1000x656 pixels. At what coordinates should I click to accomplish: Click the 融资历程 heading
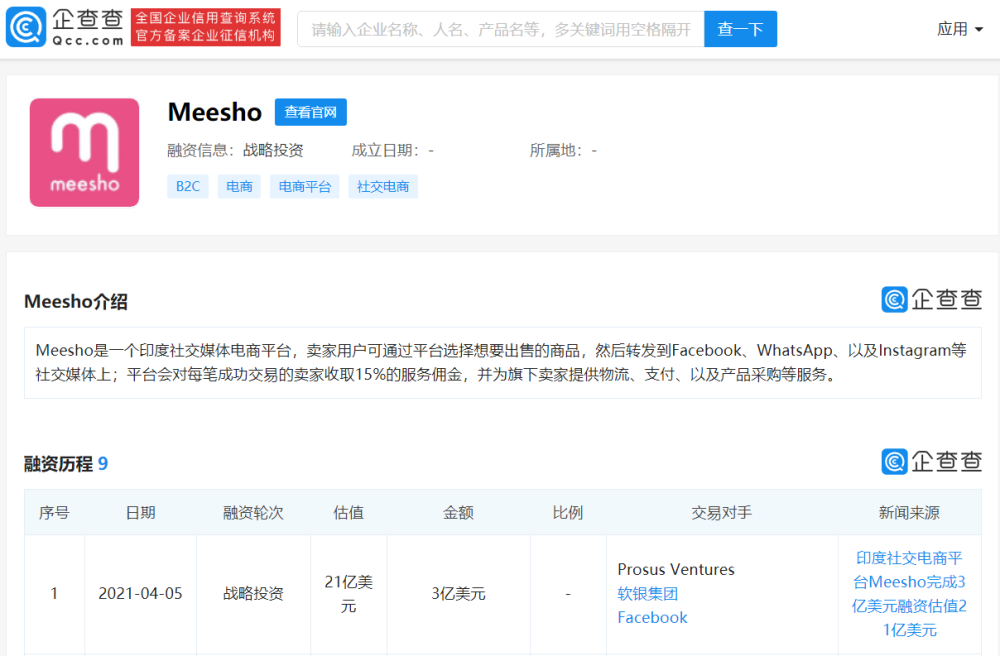point(59,463)
